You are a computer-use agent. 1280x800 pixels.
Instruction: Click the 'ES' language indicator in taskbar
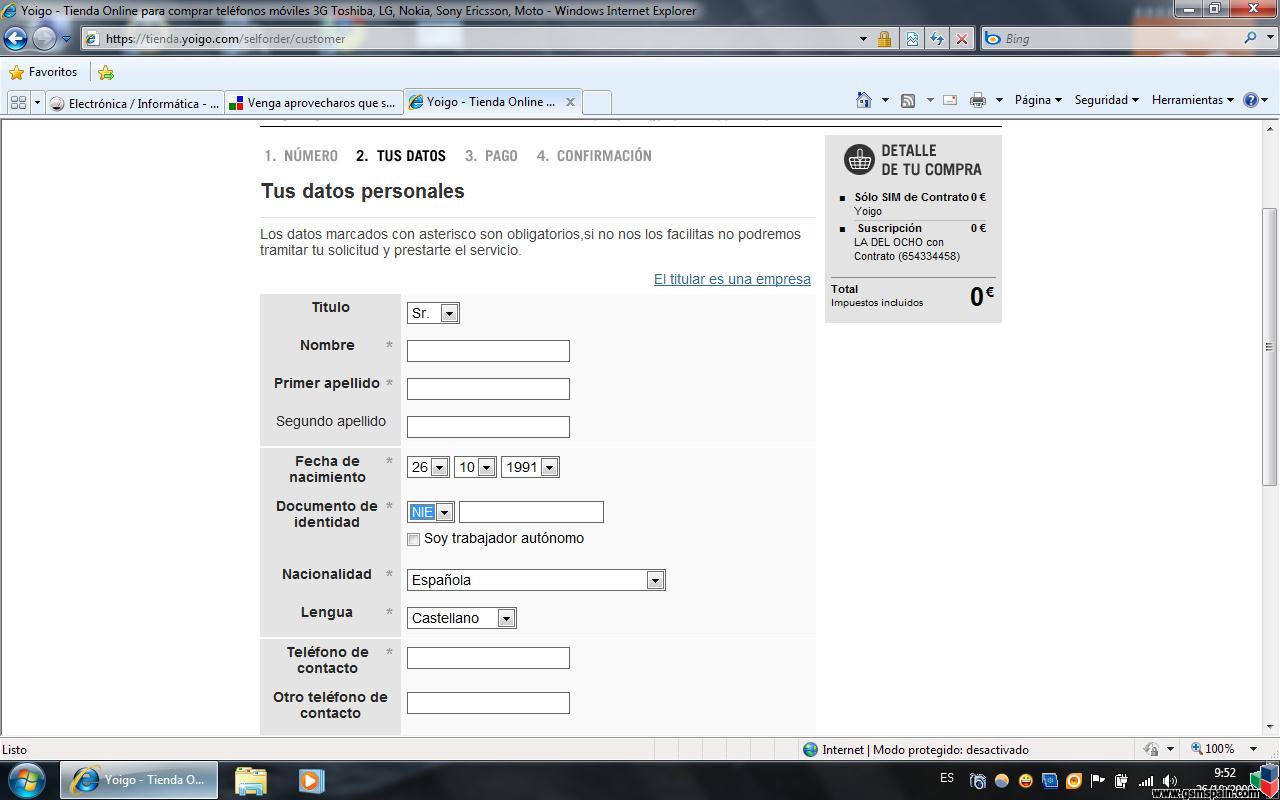click(947, 778)
